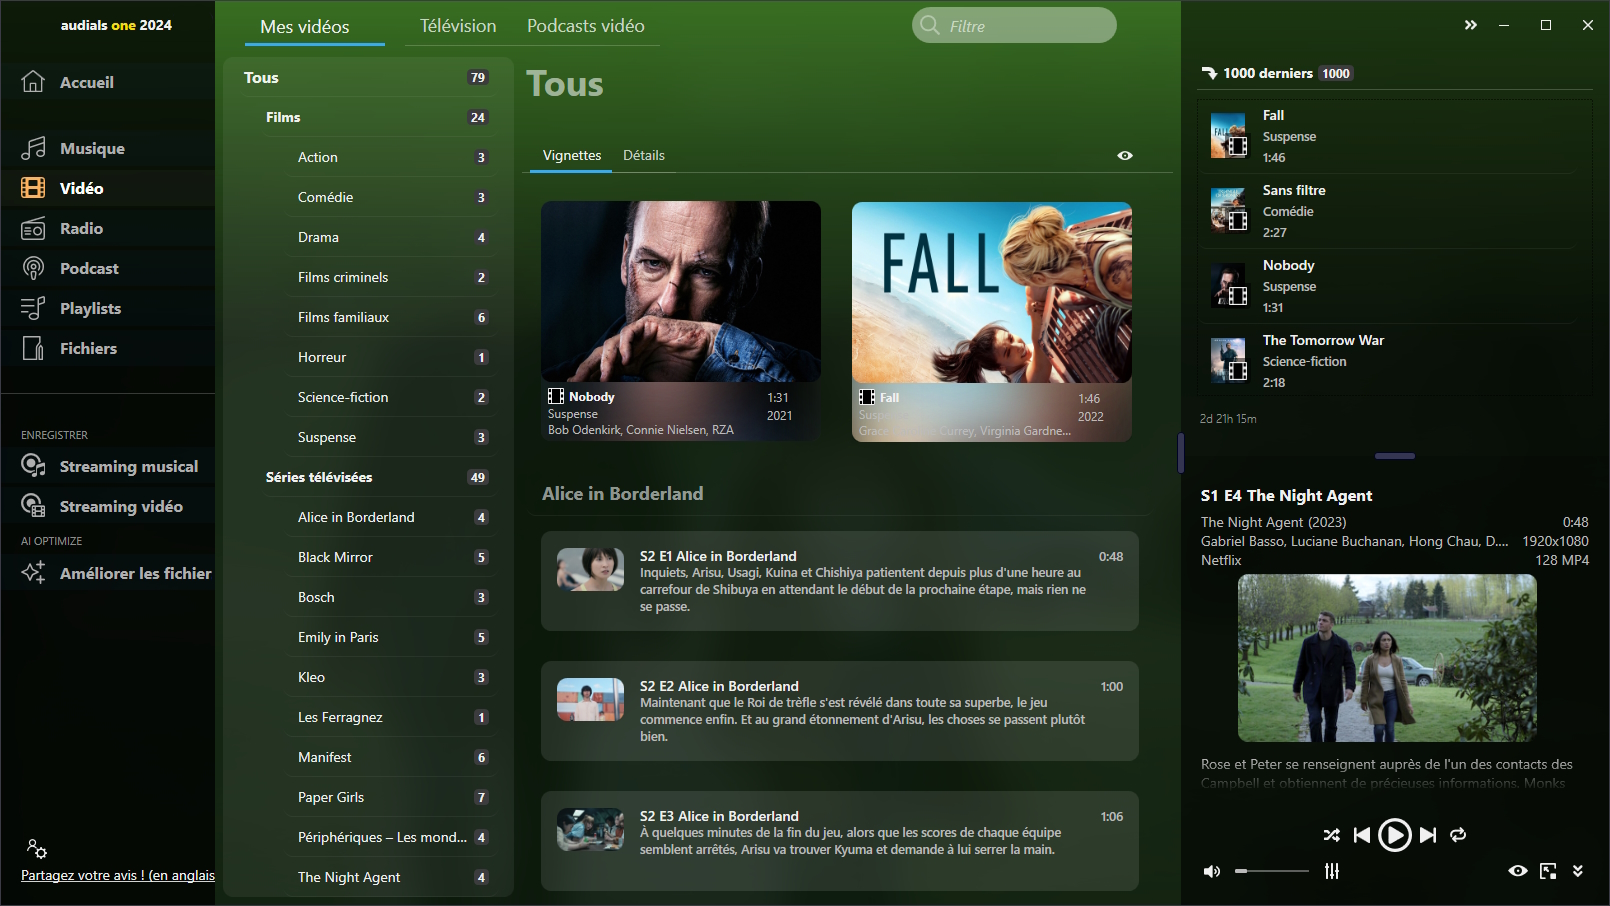Open the Accueil home icon

tap(33, 82)
